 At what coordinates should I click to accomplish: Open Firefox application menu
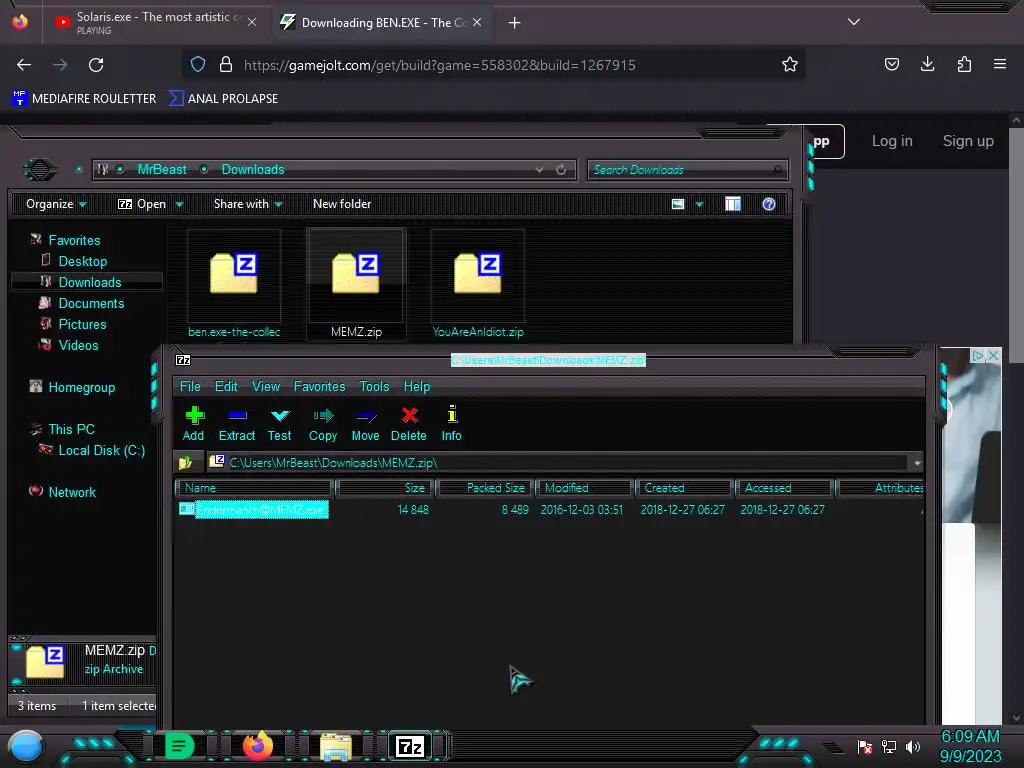pos(1000,64)
